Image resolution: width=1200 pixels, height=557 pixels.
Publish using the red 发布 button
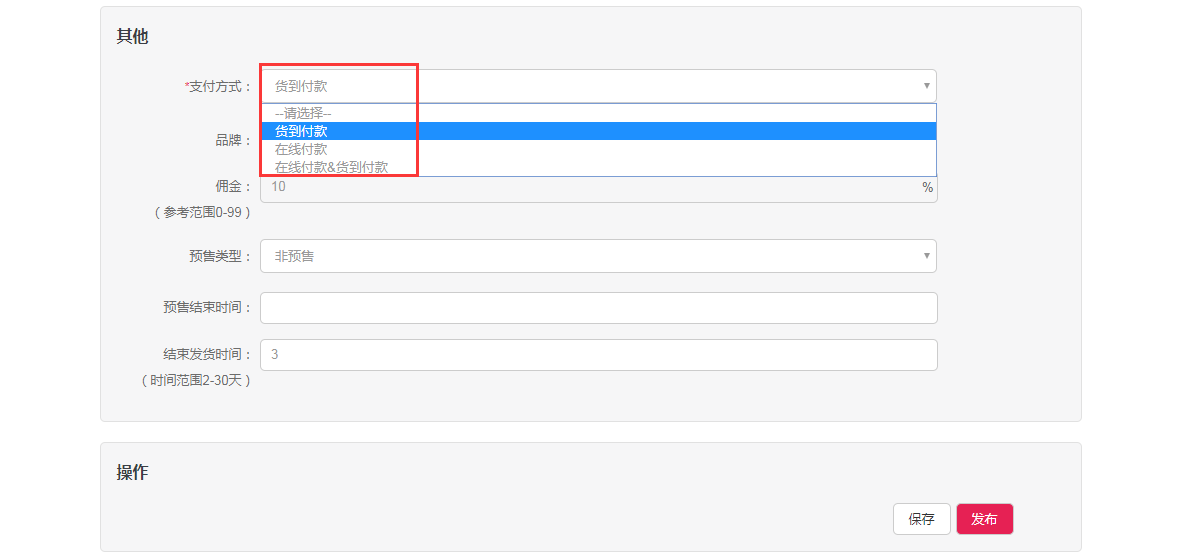pyautogui.click(x=984, y=519)
